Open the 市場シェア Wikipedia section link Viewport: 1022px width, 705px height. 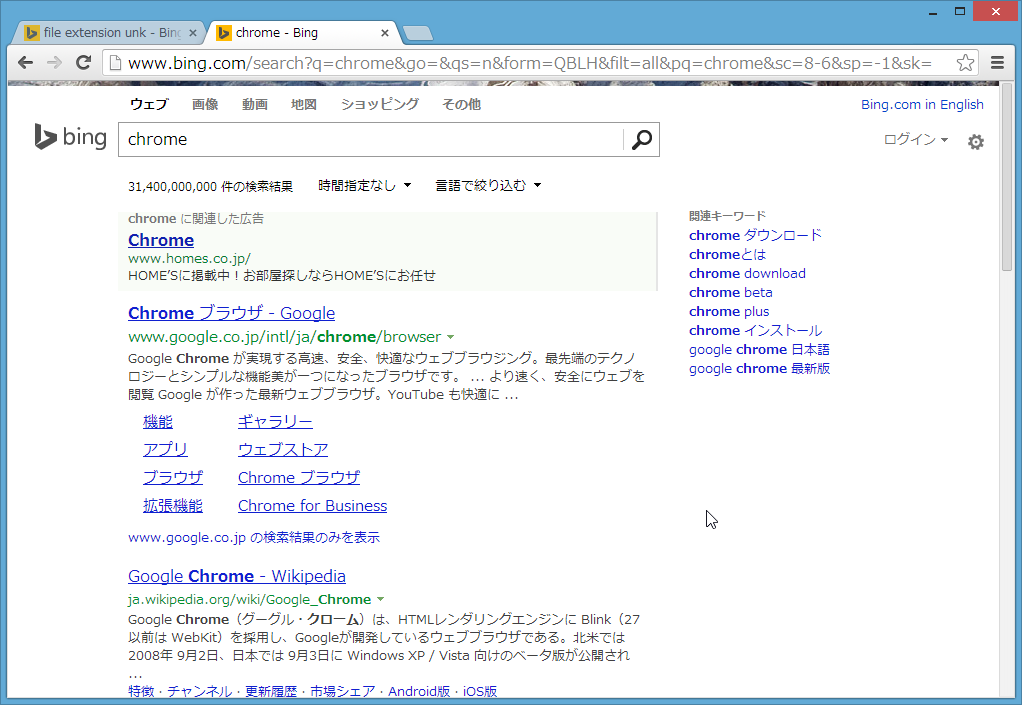click(342, 691)
